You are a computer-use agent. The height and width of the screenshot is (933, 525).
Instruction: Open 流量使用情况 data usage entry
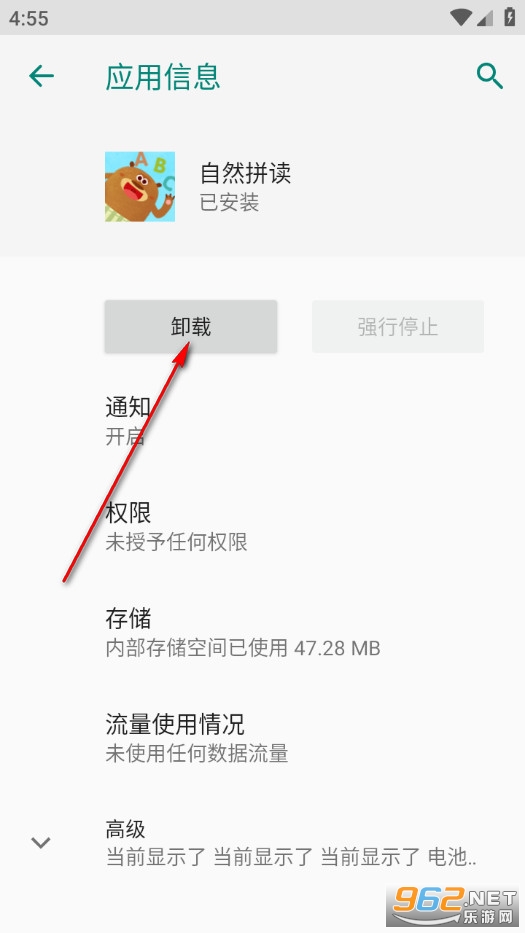pyautogui.click(x=262, y=739)
